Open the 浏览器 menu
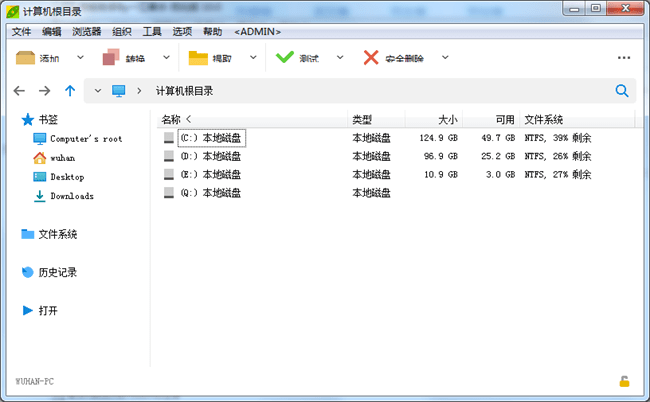This screenshot has height=402, width=650. tap(87, 32)
